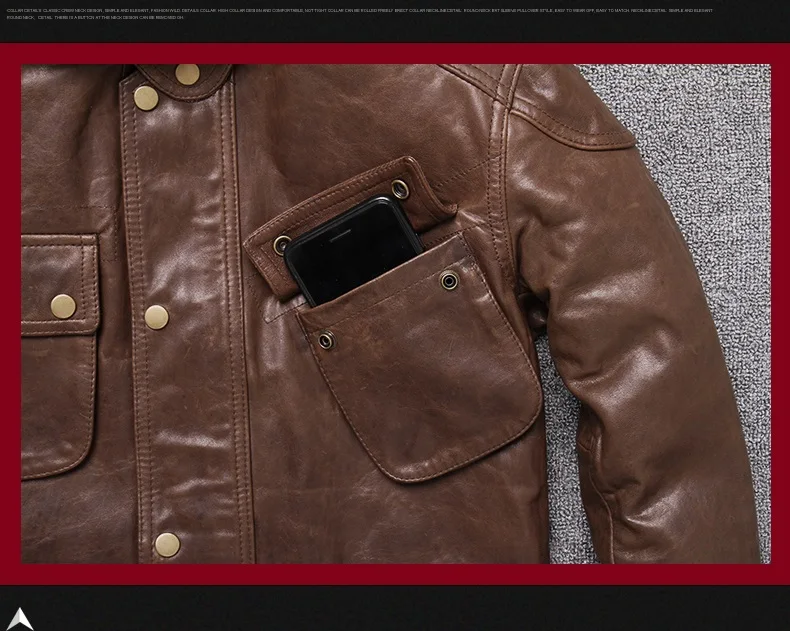Click the 'COLLAR DETAILS' description text line

[x=360, y=11]
